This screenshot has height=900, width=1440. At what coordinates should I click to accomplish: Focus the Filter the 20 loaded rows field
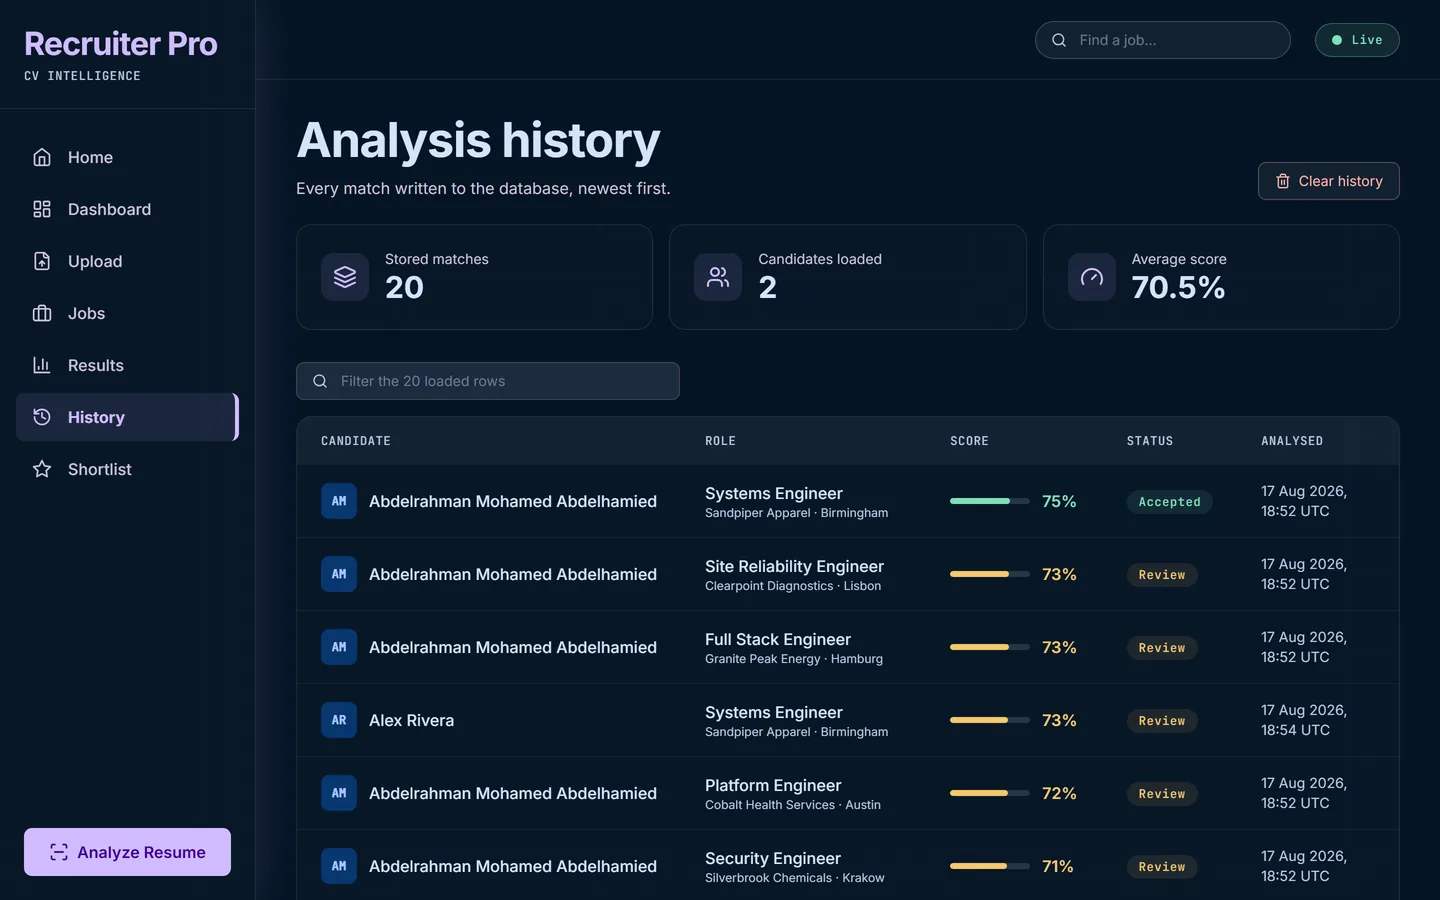point(488,381)
